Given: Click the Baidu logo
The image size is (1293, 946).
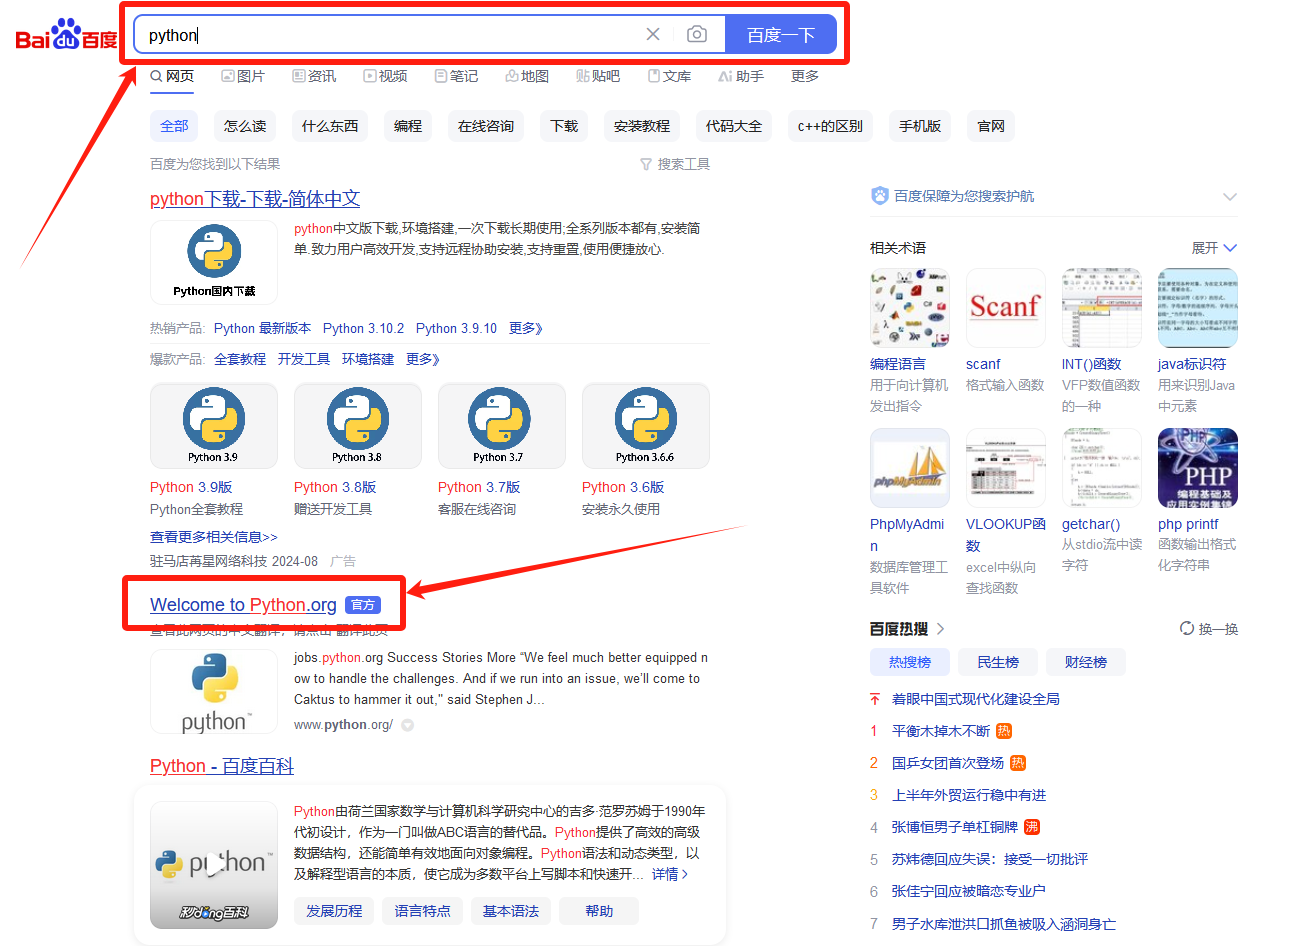Looking at the screenshot, I should coord(67,35).
